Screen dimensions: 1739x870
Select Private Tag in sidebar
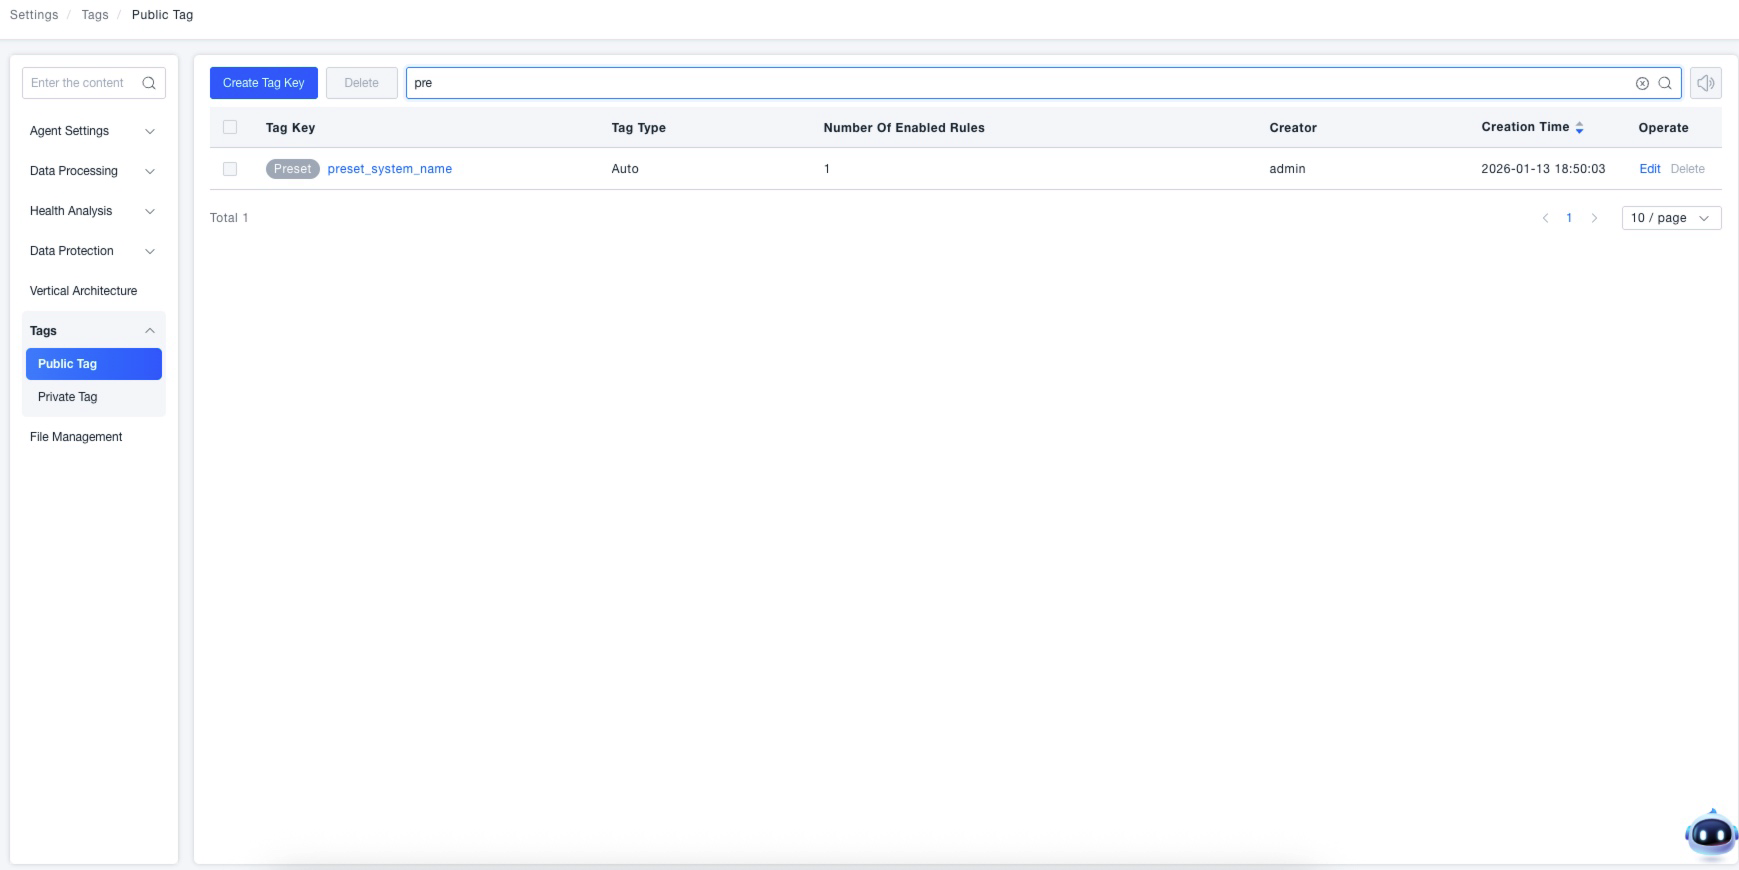coord(68,397)
